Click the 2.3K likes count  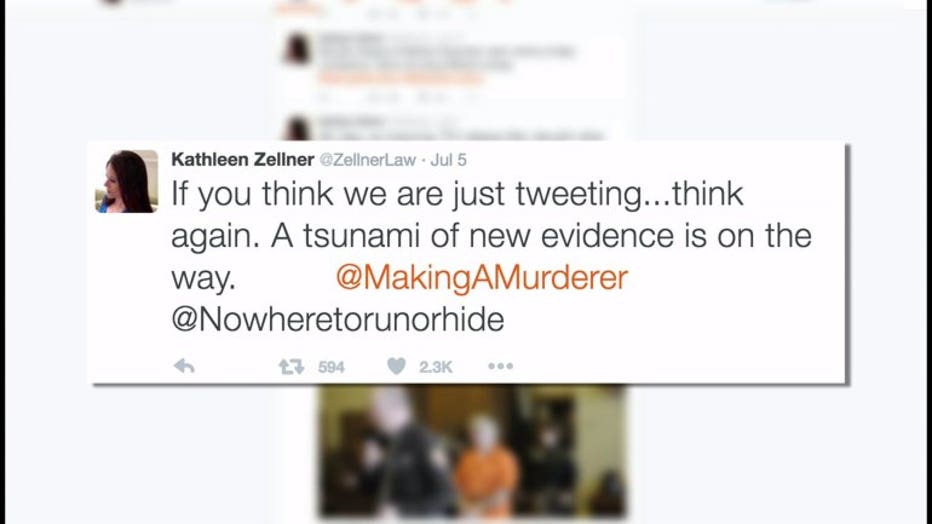[x=436, y=367]
